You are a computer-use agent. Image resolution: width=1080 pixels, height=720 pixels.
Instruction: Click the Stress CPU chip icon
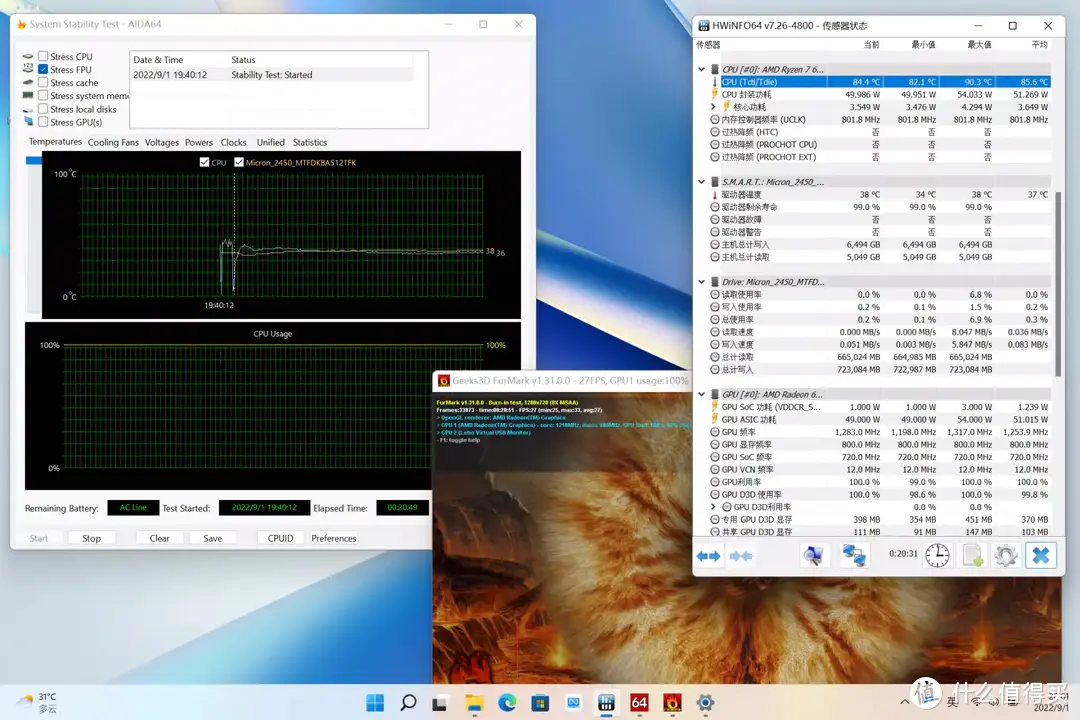click(28, 56)
